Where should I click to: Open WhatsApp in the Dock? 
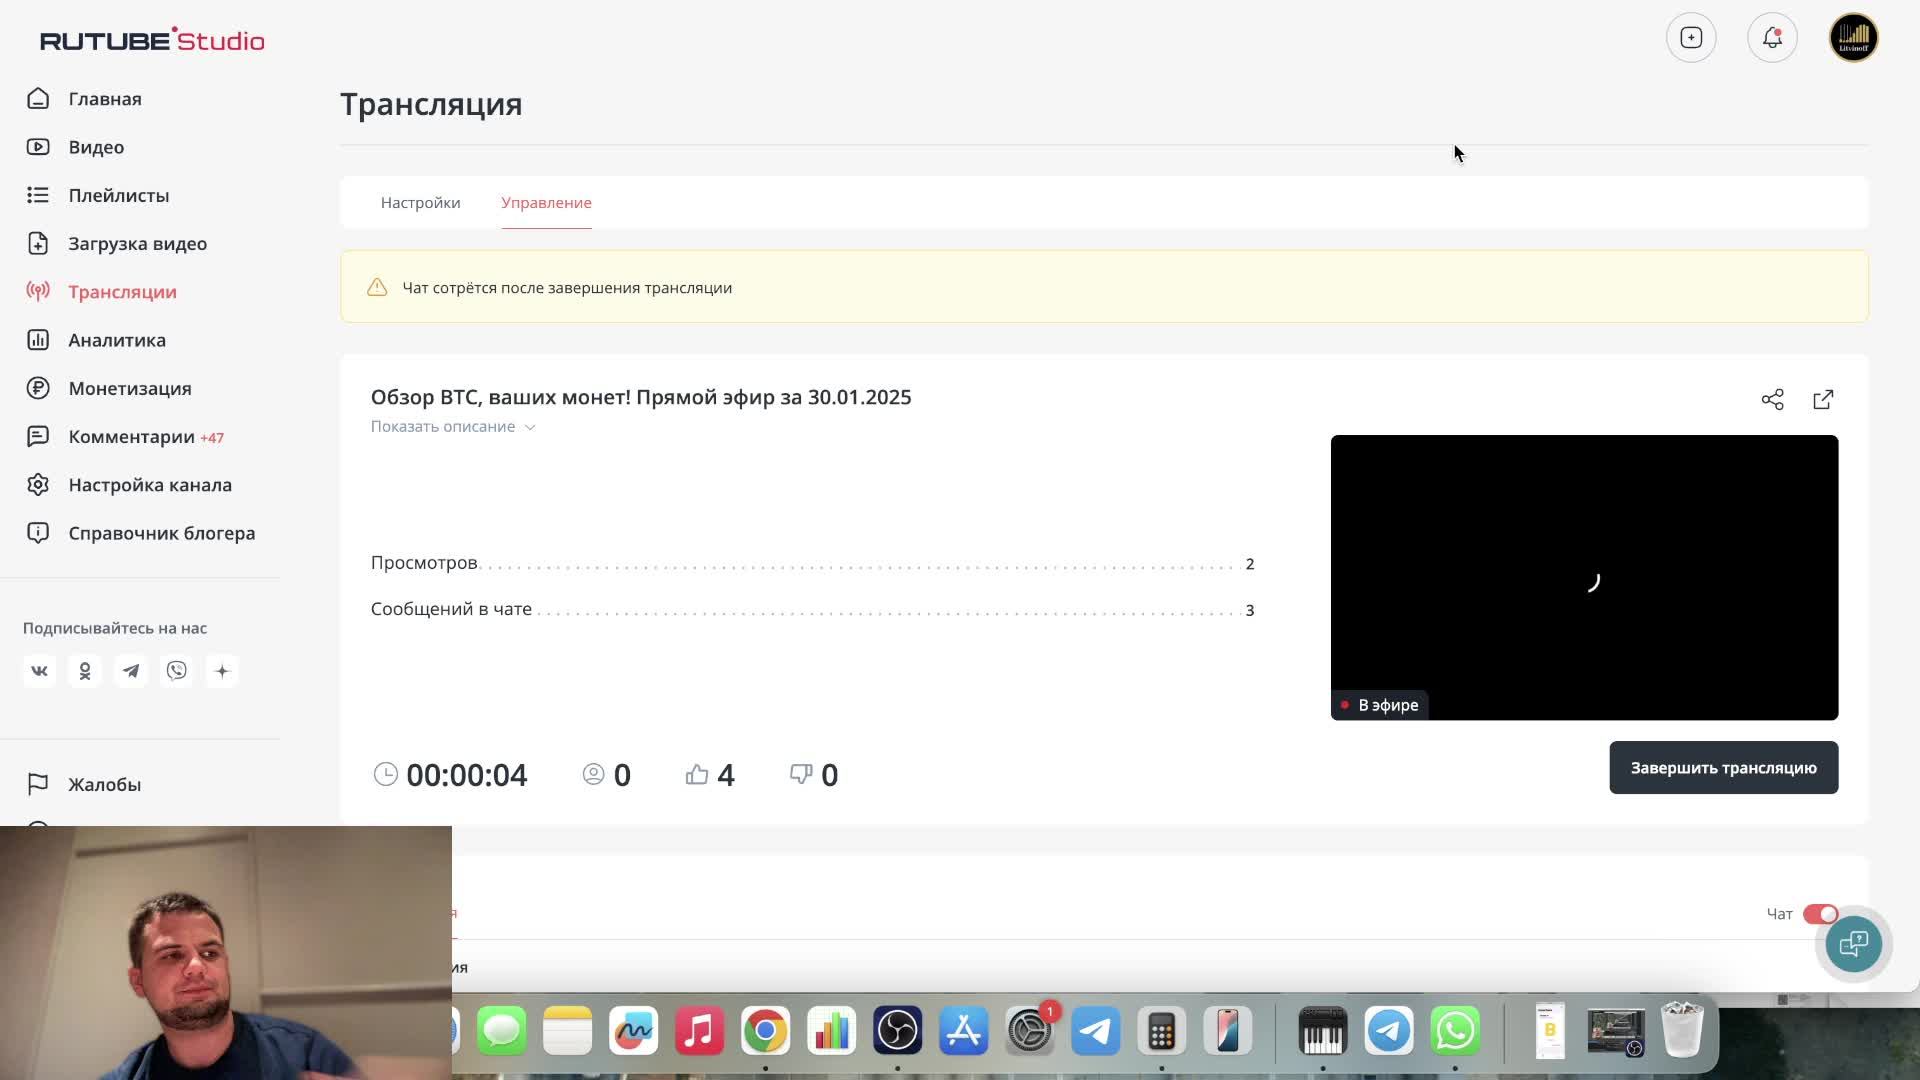(1455, 1031)
